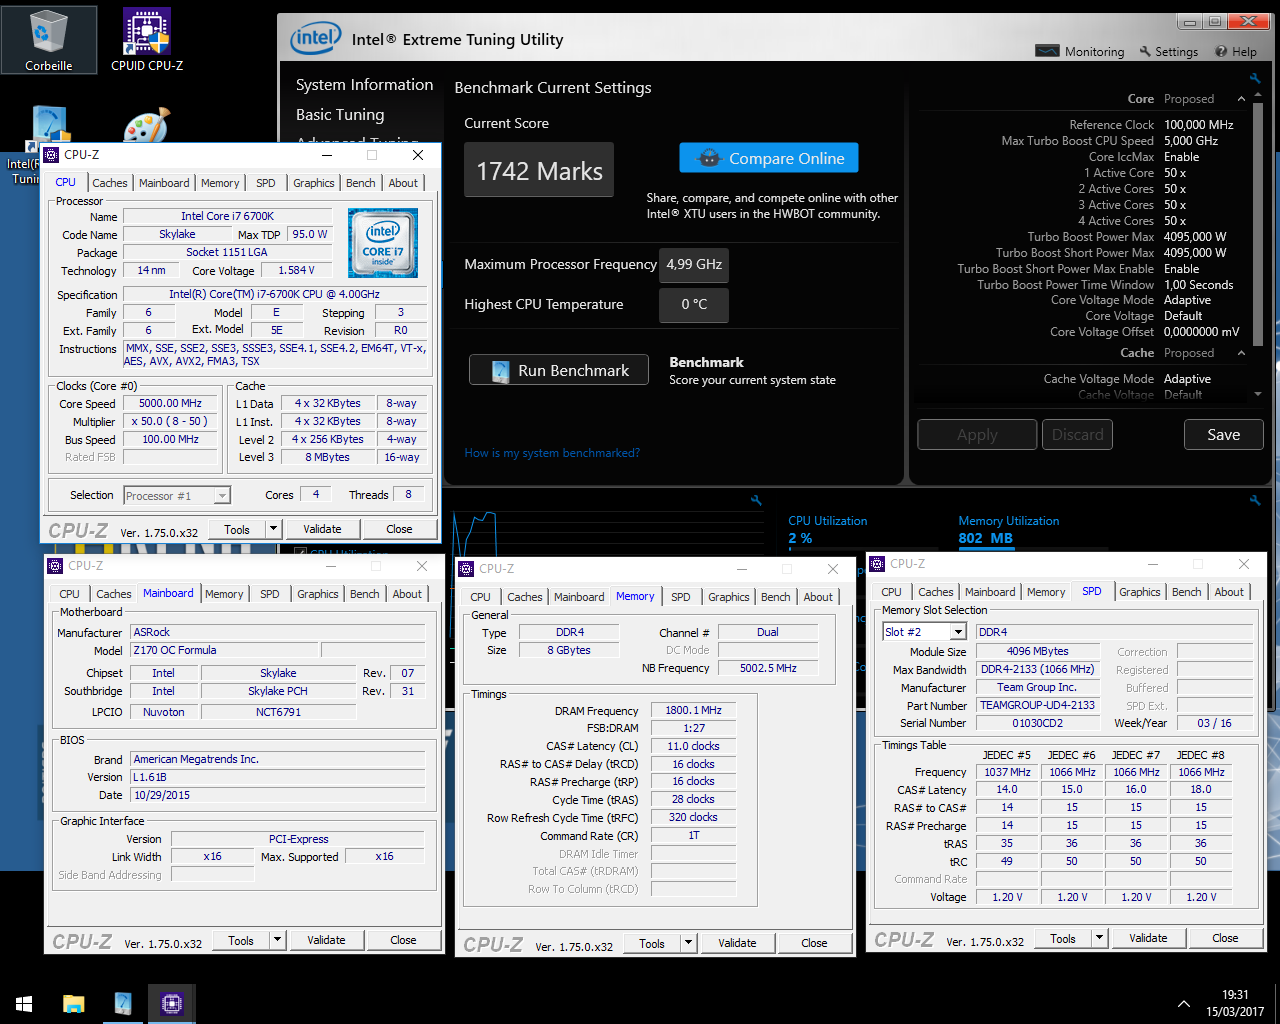Open the Tools dropdown arrow in the SPD window
The height and width of the screenshot is (1024, 1280).
1099,938
